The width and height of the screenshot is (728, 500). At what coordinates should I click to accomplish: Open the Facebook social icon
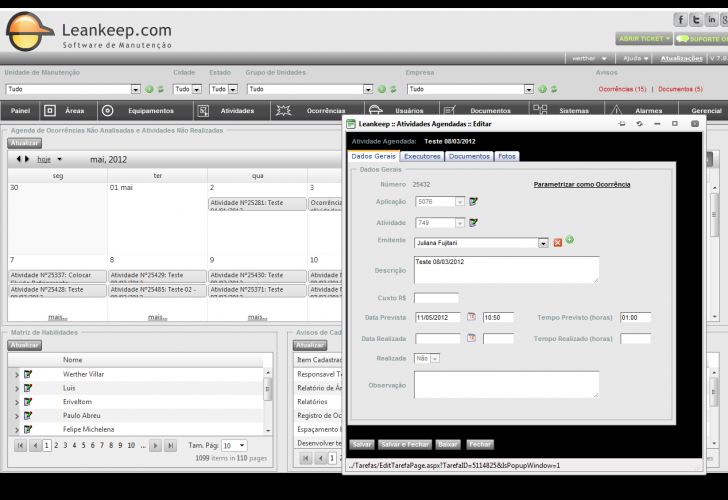(x=680, y=20)
